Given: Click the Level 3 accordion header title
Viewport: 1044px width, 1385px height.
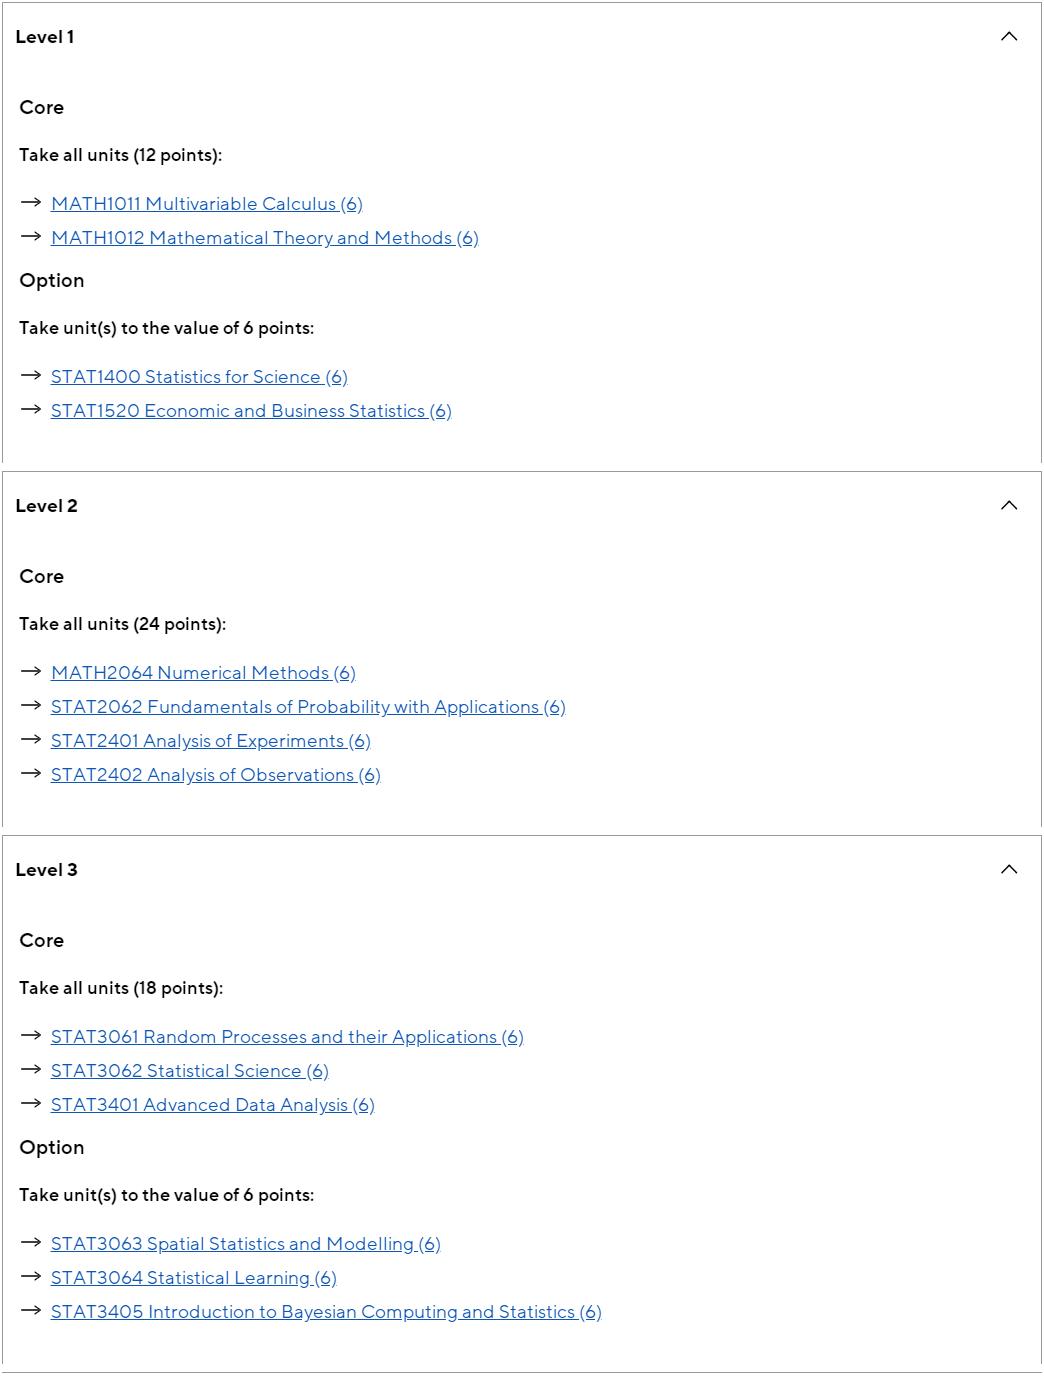Looking at the screenshot, I should click(x=46, y=870).
